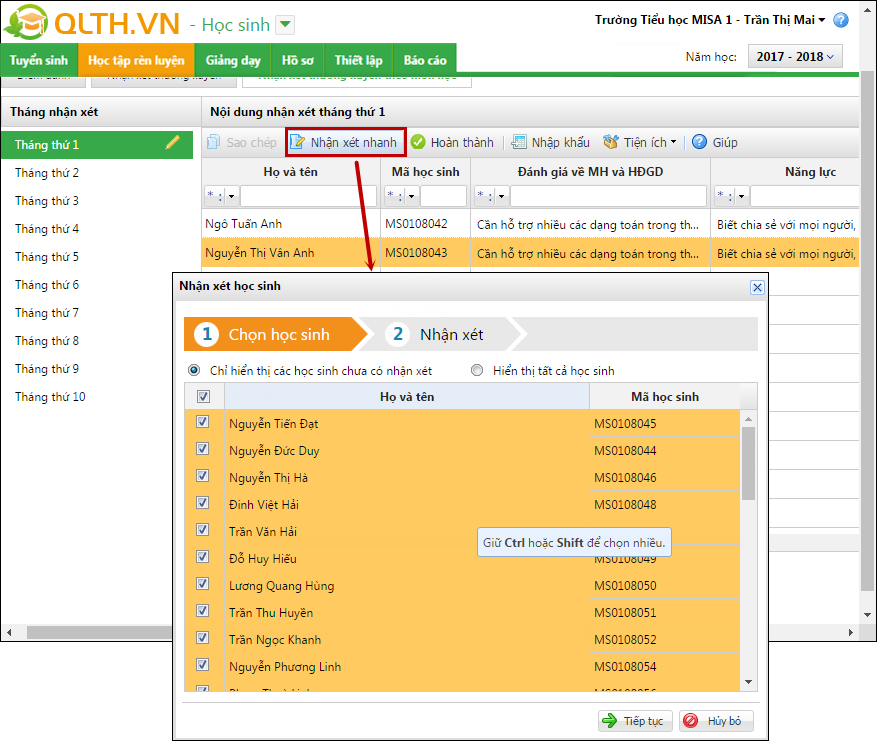Open the Thiết lập tab

(x=359, y=60)
